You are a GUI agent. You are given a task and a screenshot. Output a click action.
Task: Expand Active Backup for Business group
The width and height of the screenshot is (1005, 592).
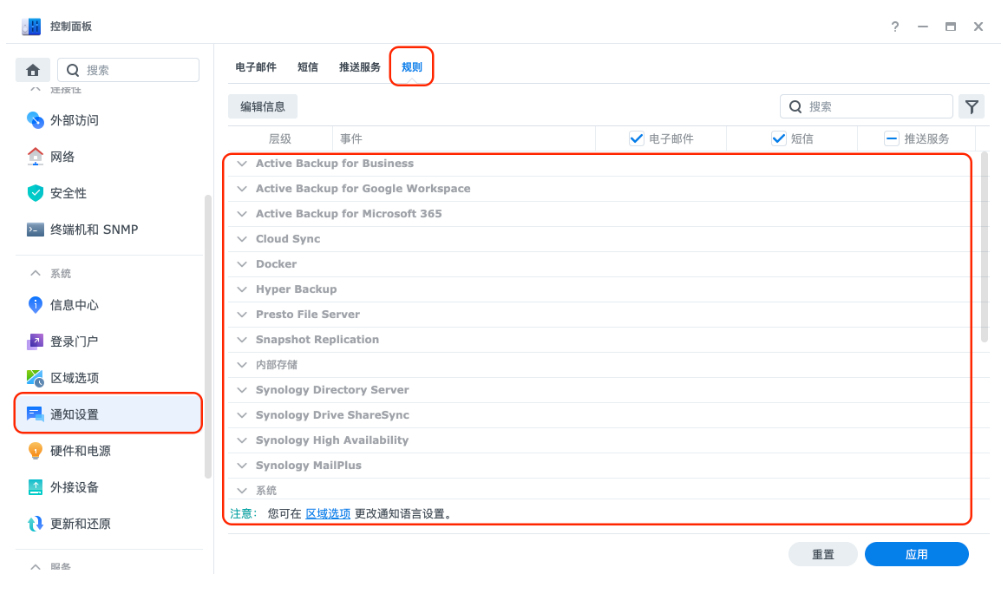[x=242, y=163]
